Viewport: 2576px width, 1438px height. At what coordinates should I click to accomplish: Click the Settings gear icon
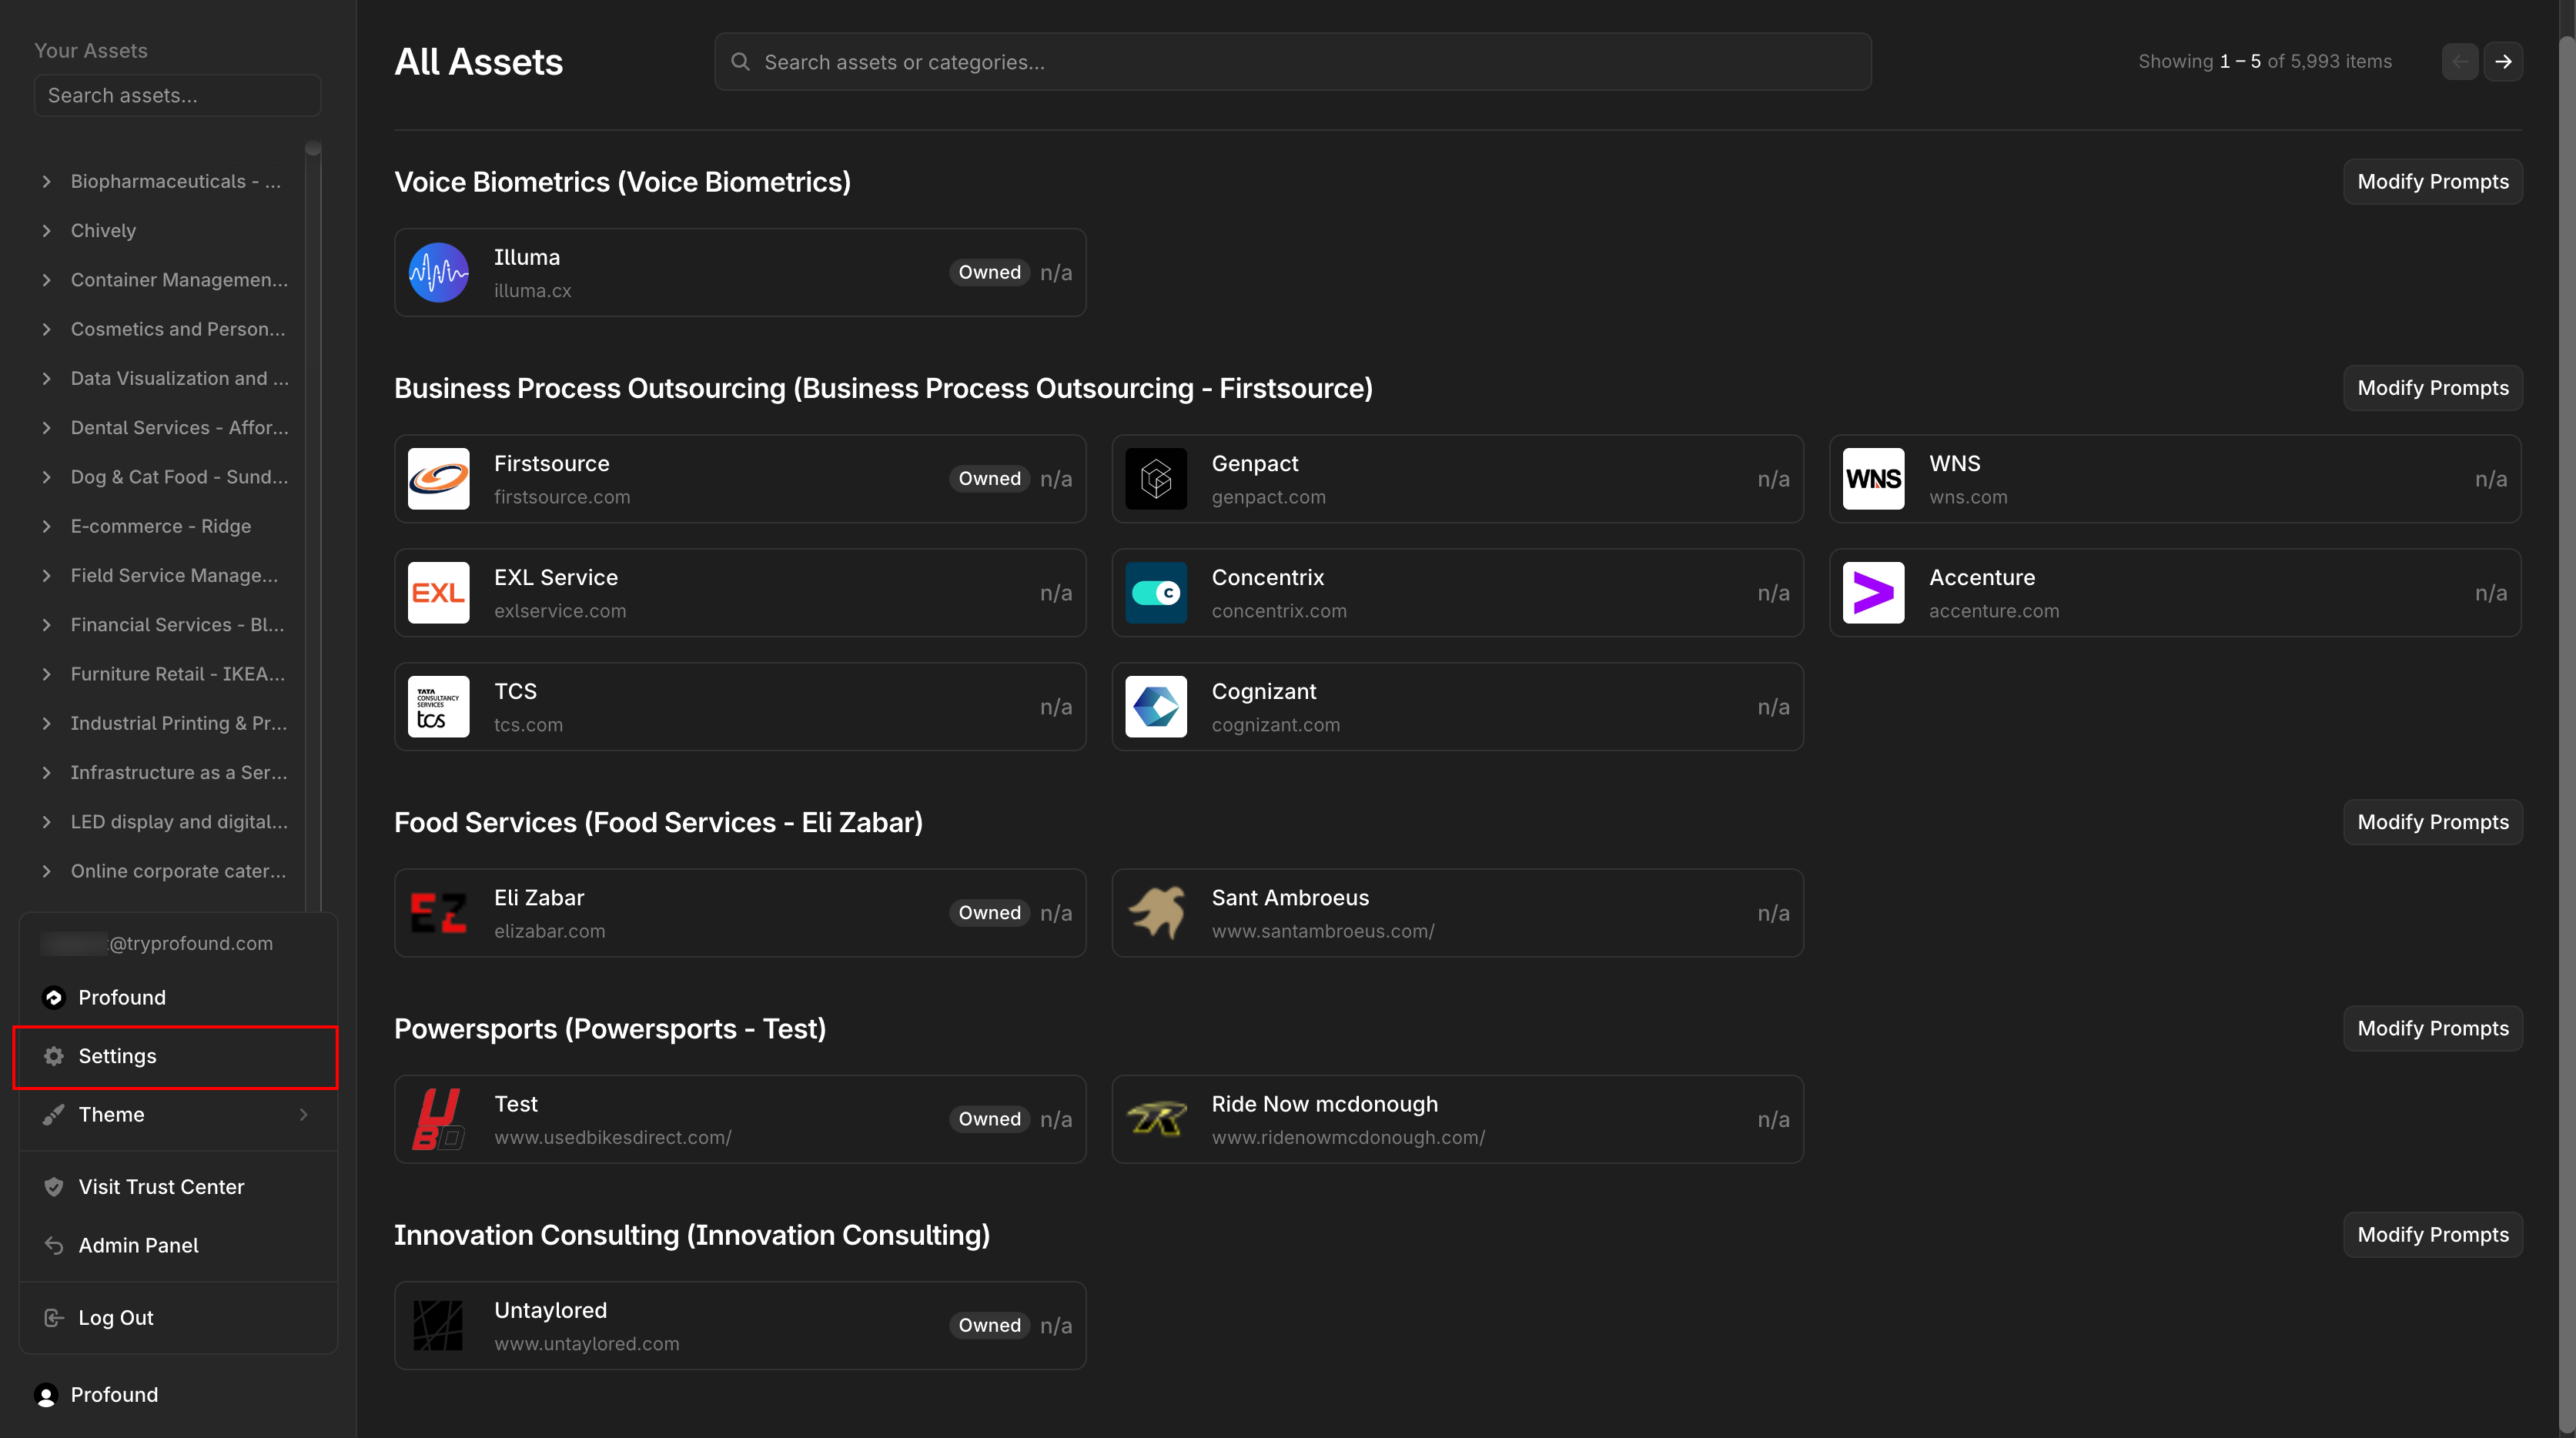tap(54, 1056)
